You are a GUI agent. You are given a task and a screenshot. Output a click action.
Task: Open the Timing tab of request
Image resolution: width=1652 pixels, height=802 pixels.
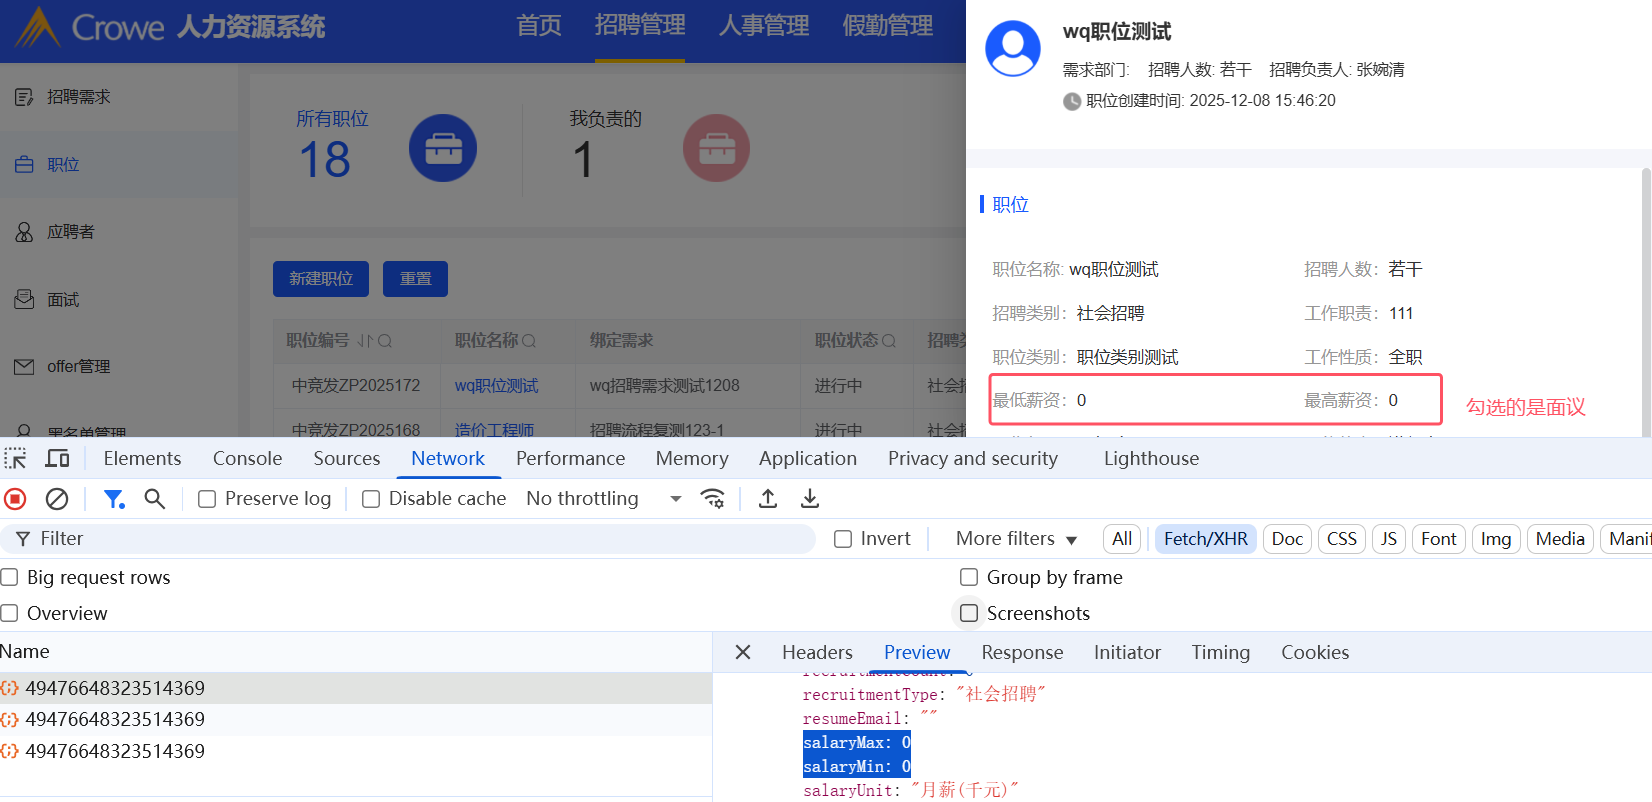click(1220, 653)
